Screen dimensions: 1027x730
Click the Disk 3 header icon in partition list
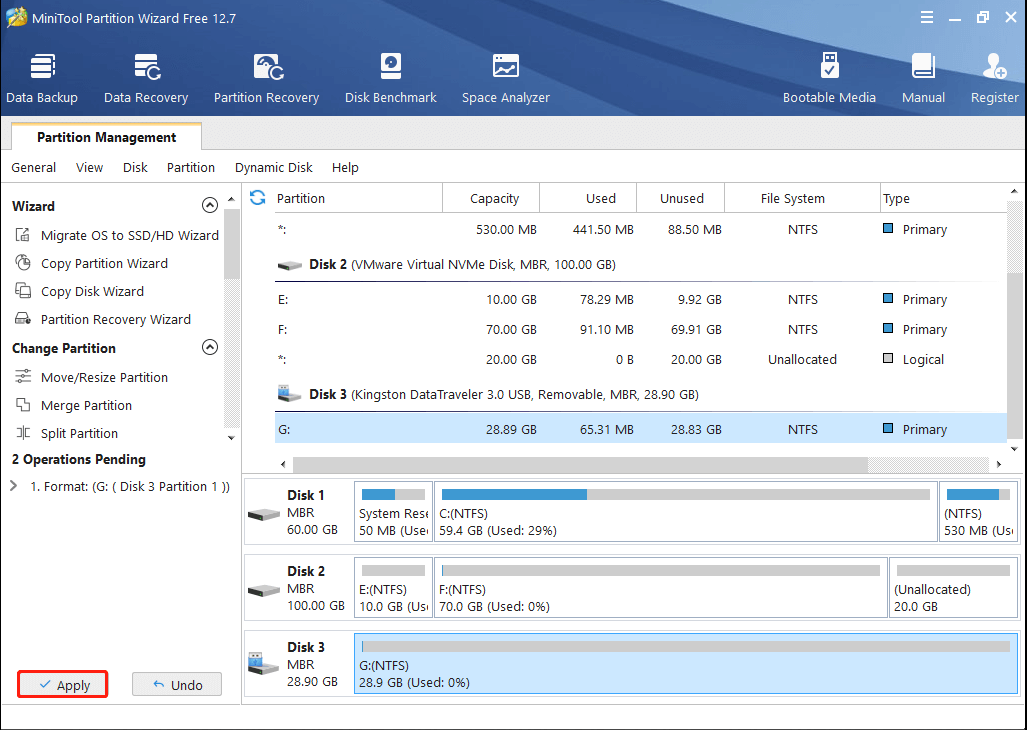tap(289, 393)
